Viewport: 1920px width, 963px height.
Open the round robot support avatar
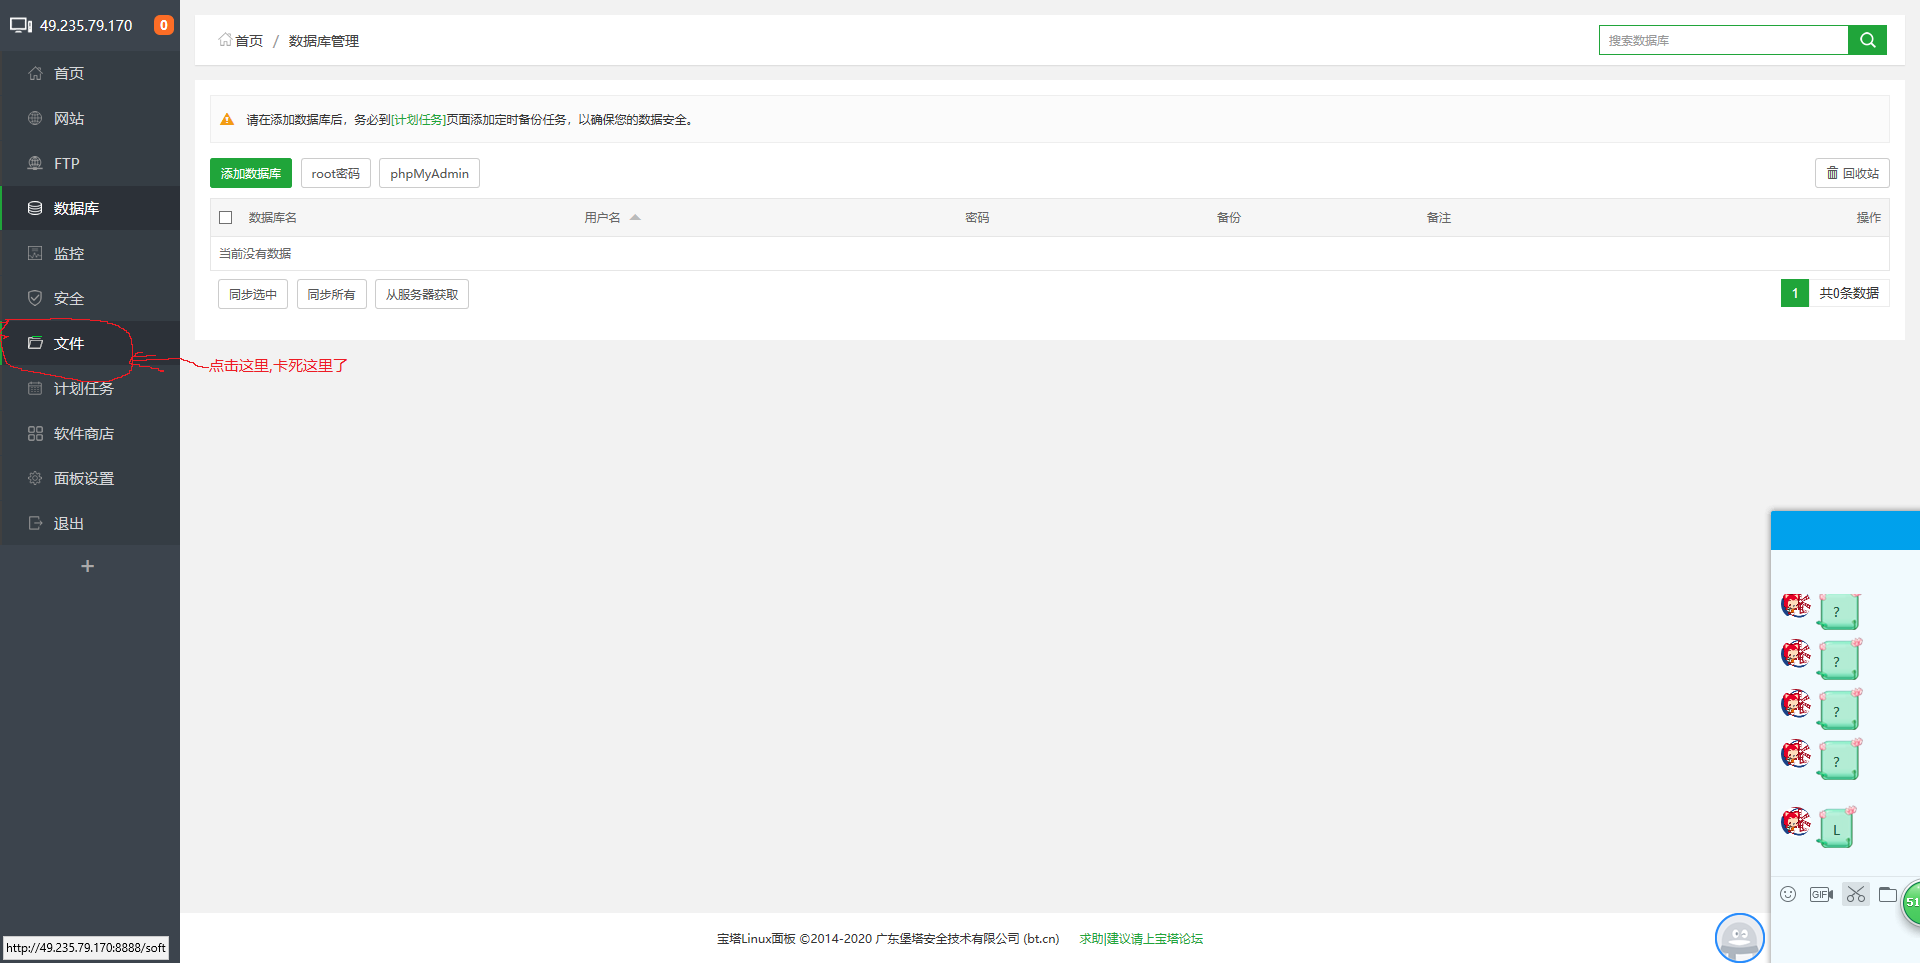(x=1740, y=938)
